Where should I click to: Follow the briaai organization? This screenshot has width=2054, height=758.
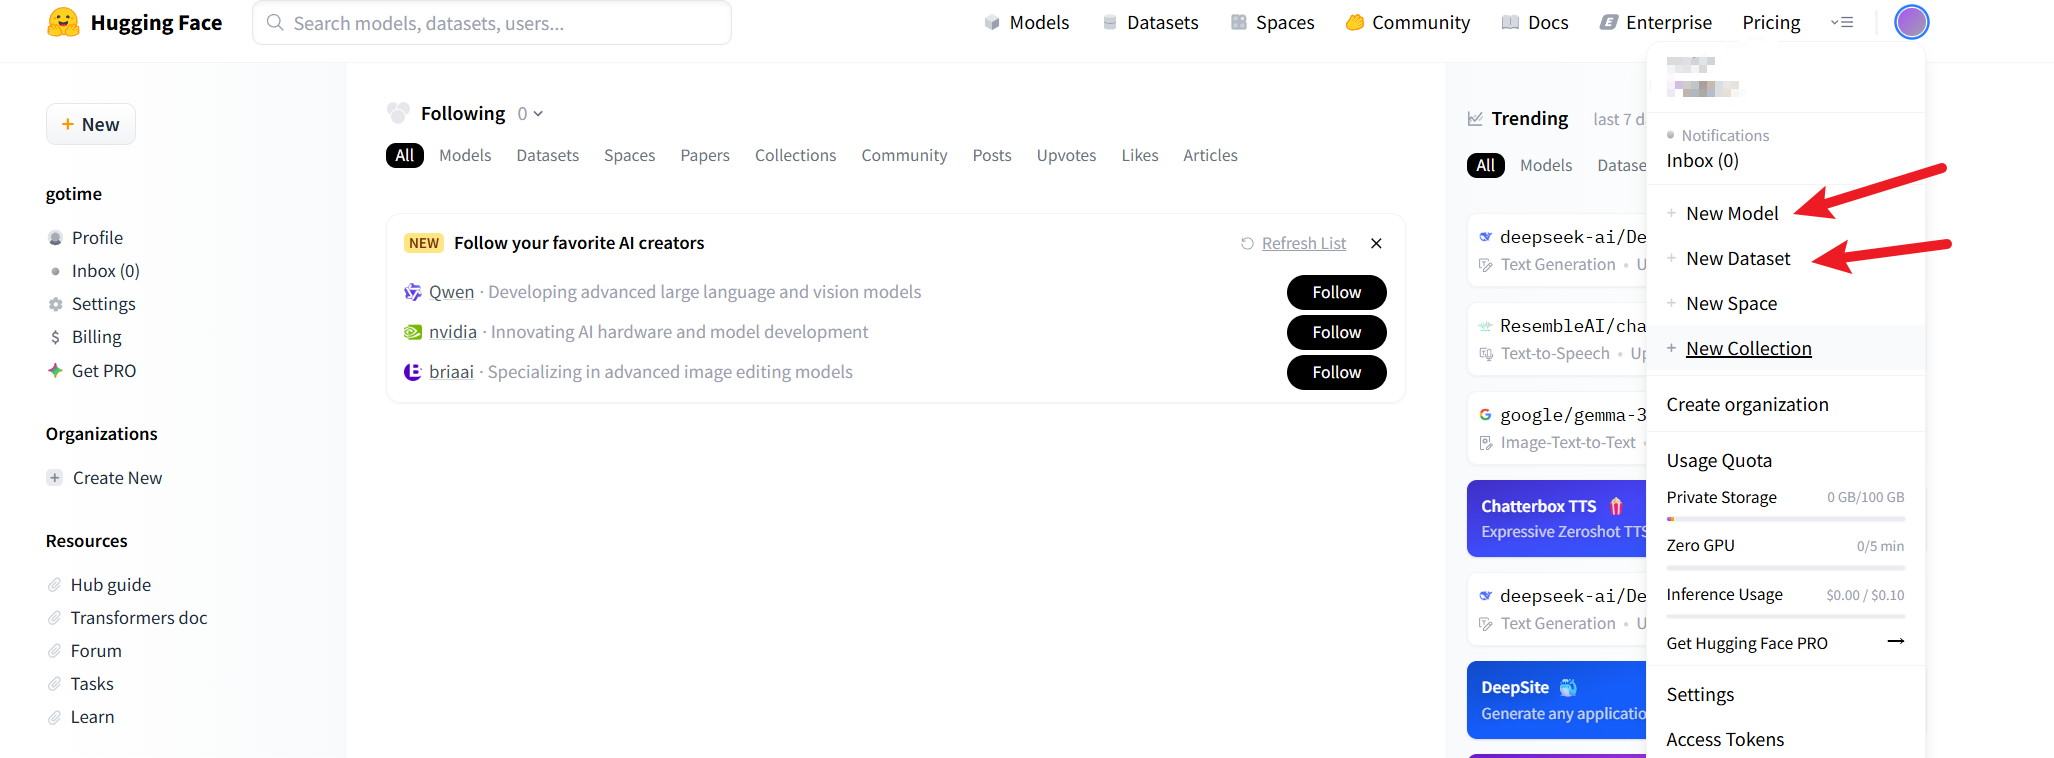click(x=1336, y=372)
